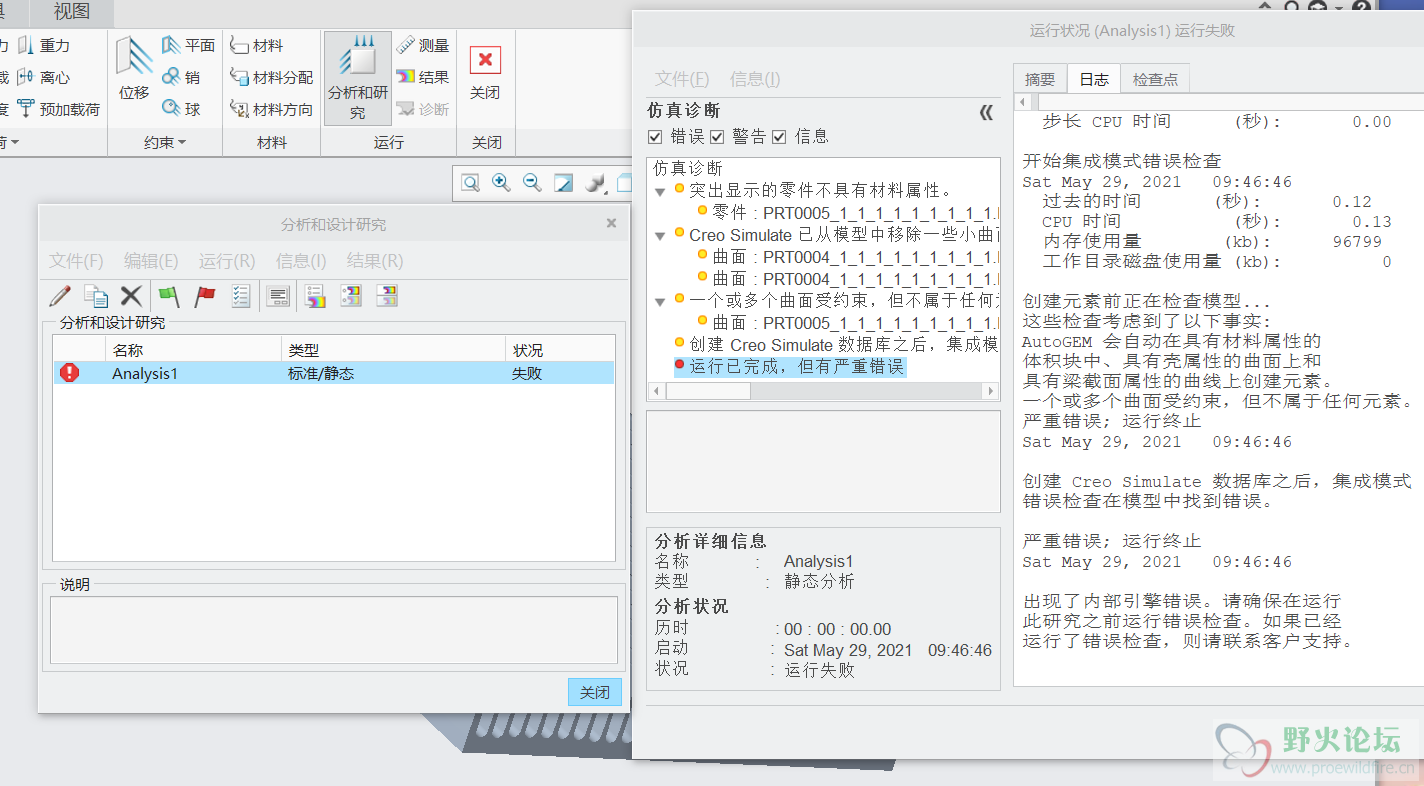
Task: Click the refit zoom icon in graphics toolbar
Action: point(470,183)
